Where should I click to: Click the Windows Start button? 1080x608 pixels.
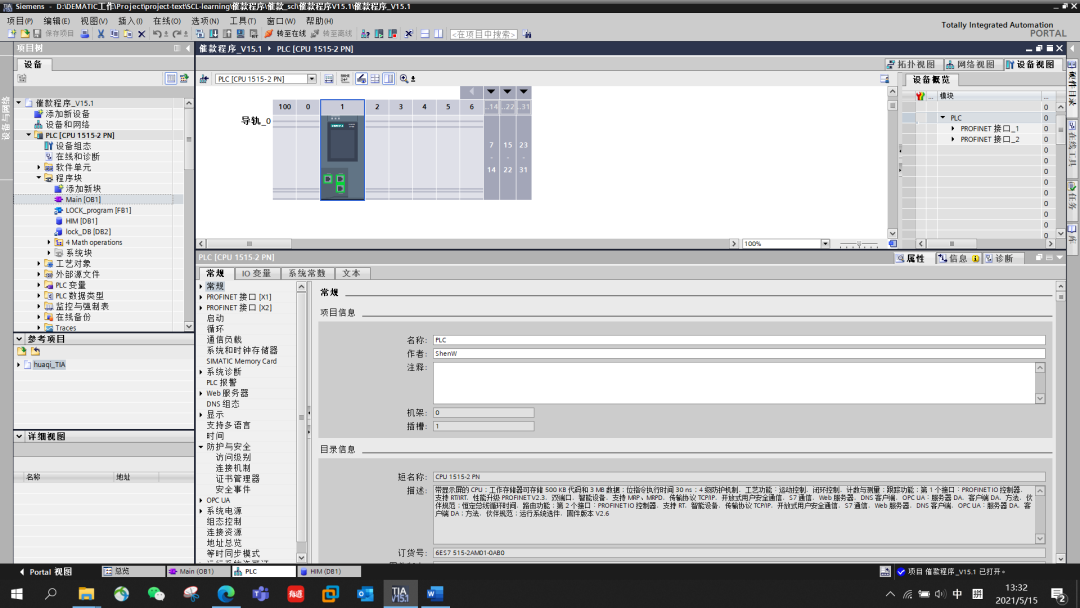(17, 594)
